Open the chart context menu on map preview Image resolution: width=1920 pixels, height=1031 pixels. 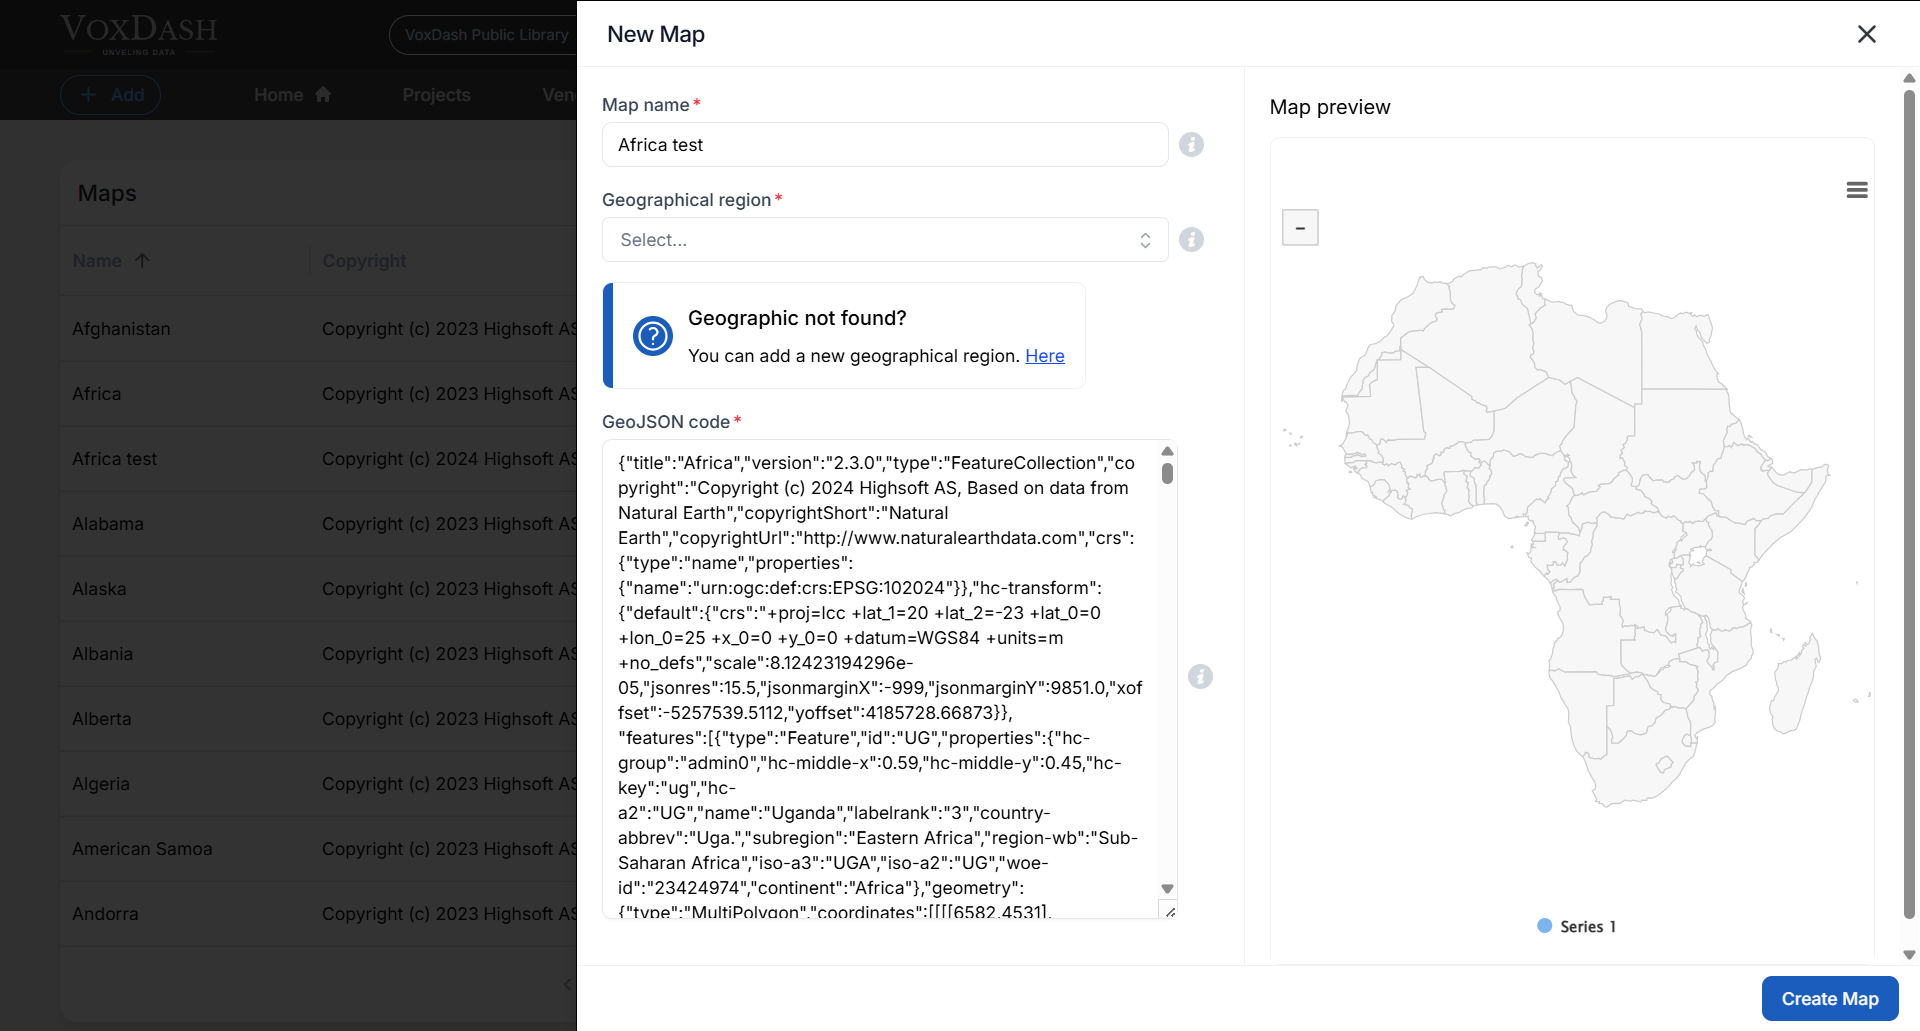(x=1857, y=189)
